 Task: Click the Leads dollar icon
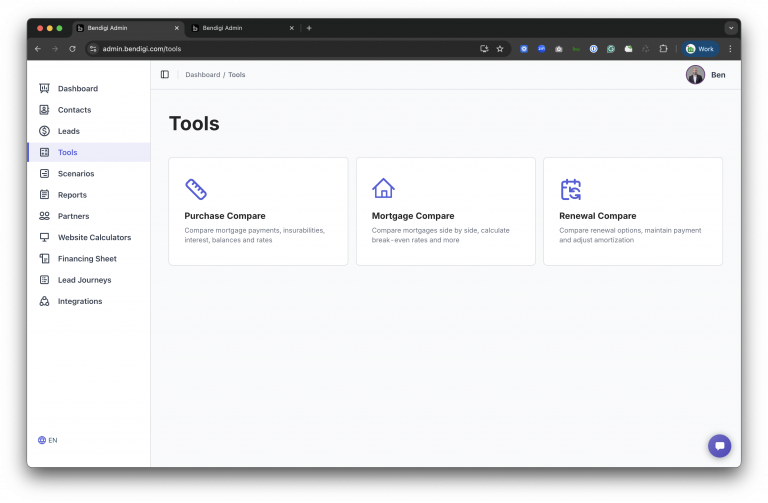point(44,131)
